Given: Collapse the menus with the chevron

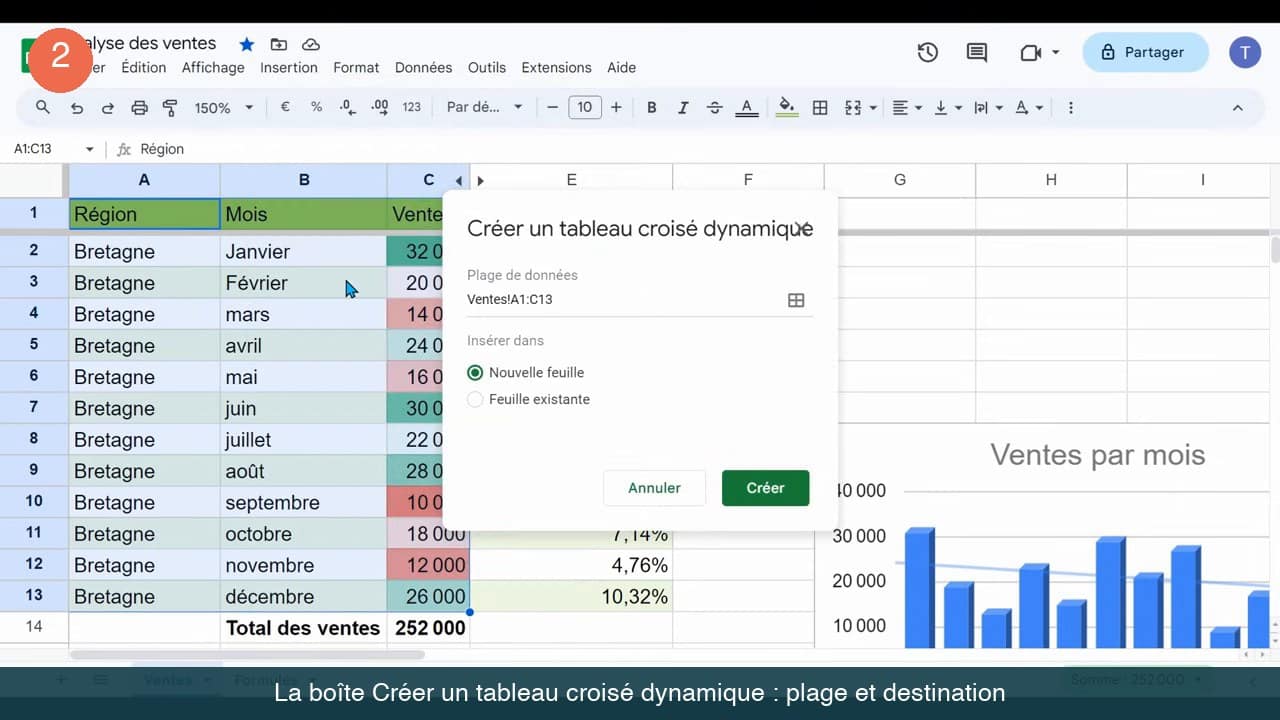Looking at the screenshot, I should (x=1237, y=107).
